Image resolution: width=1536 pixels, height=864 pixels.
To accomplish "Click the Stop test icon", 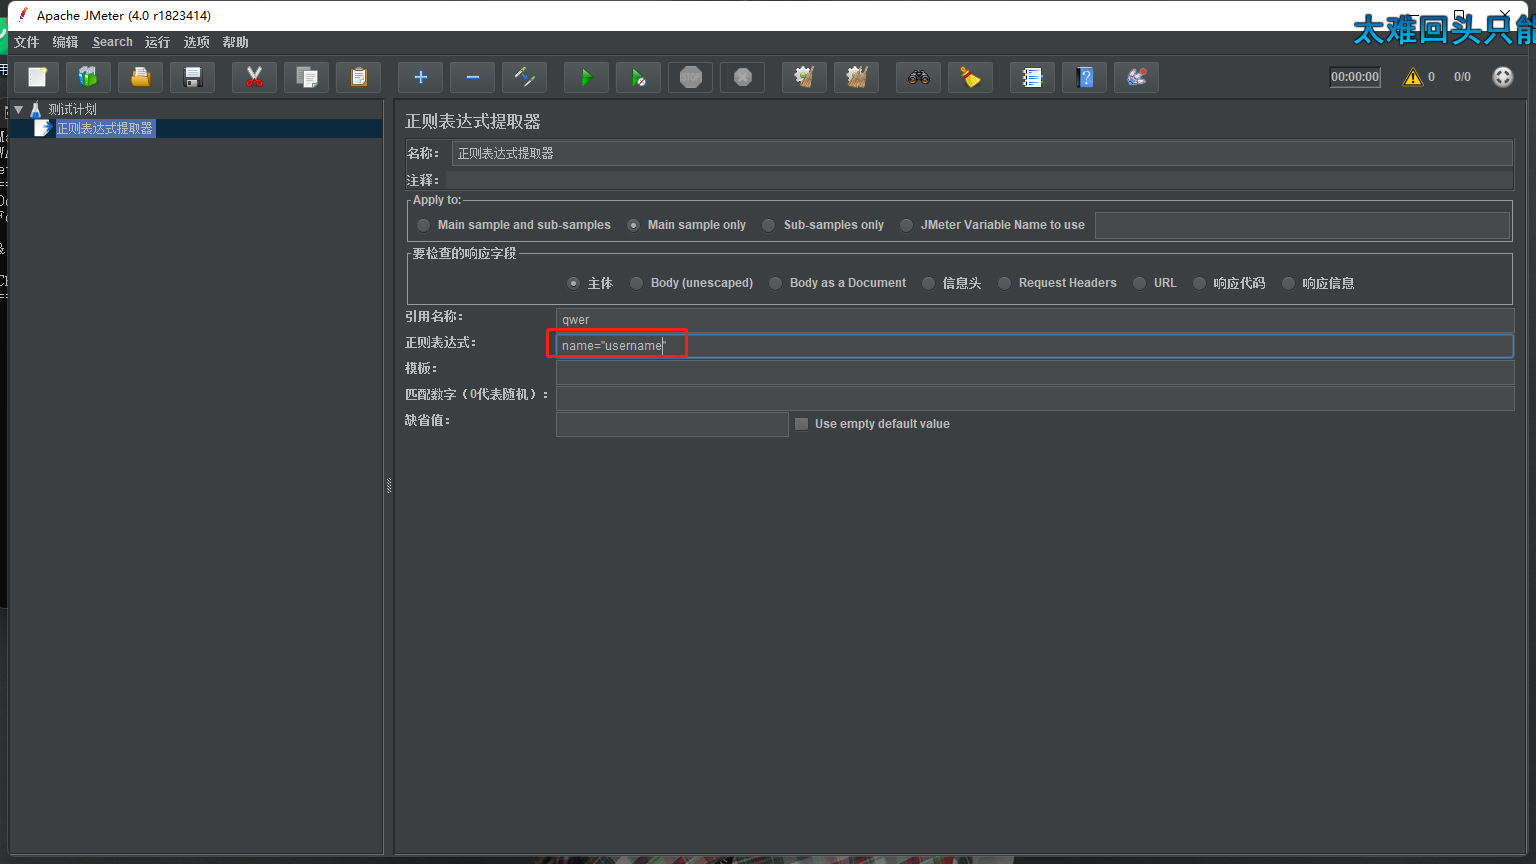I will [691, 77].
